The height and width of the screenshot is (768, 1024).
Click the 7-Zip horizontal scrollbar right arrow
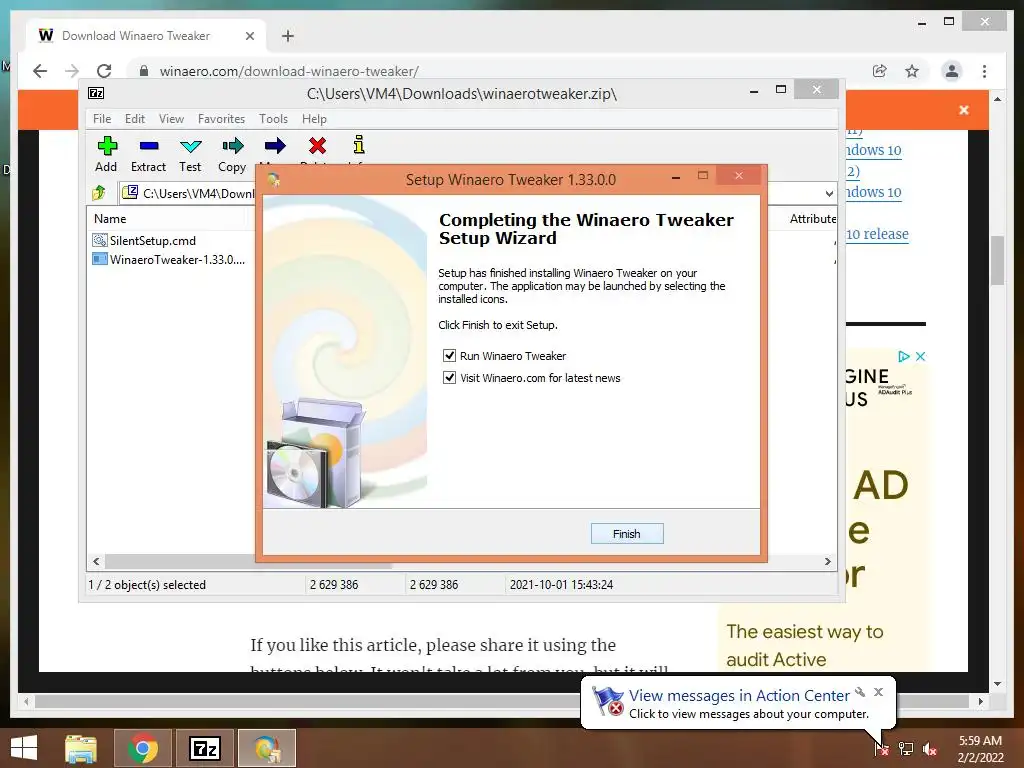pos(827,562)
